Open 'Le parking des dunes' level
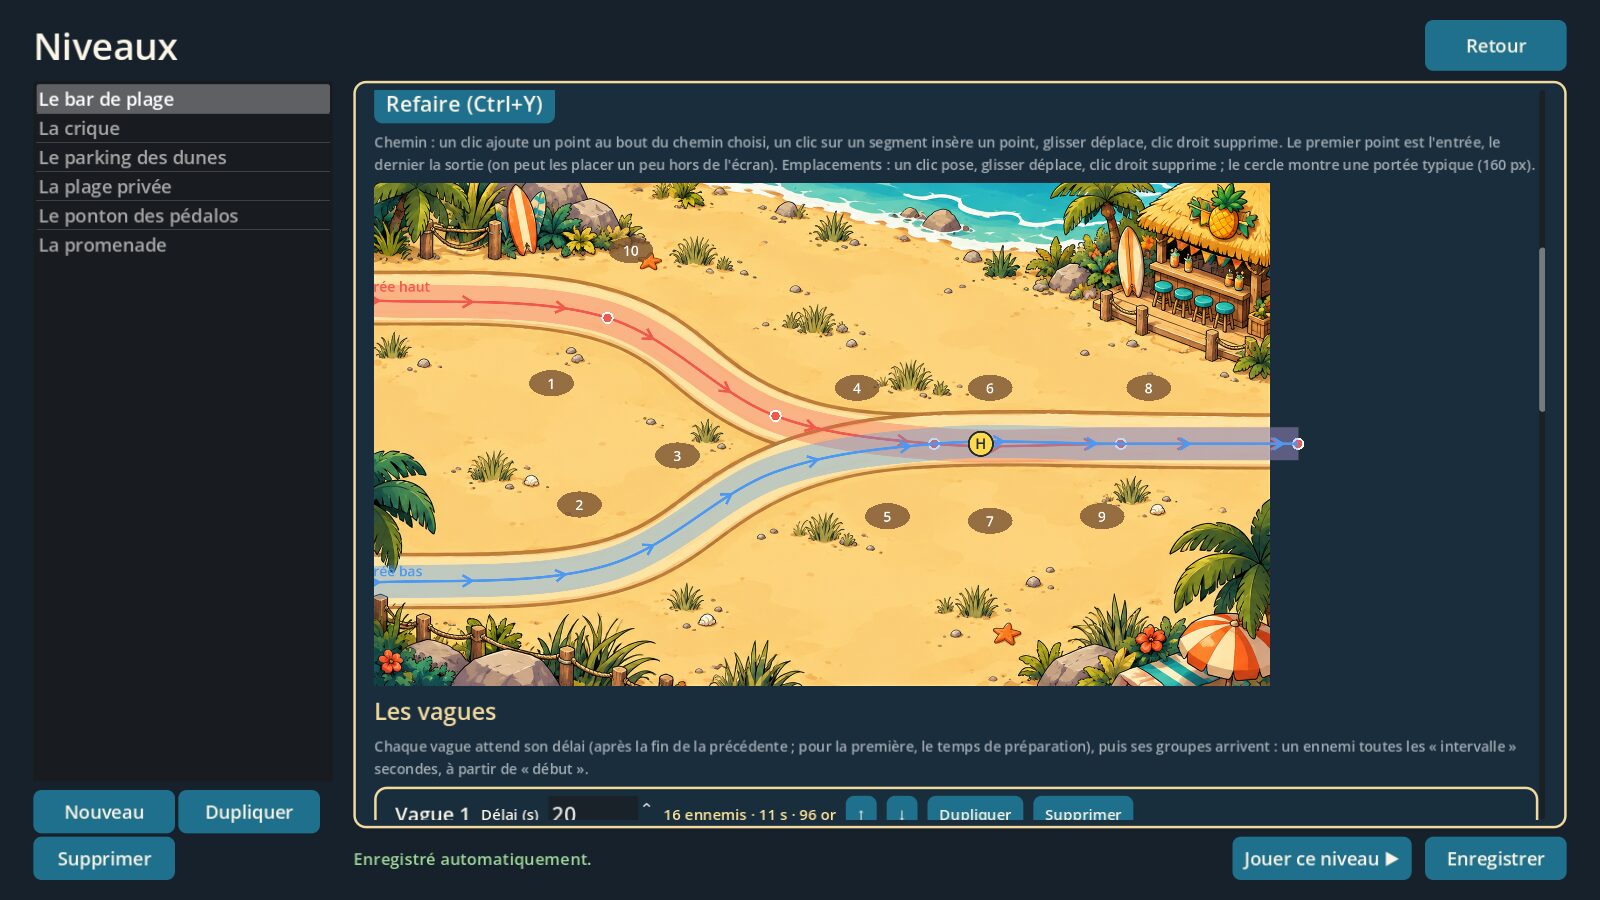The width and height of the screenshot is (1600, 900). (183, 157)
